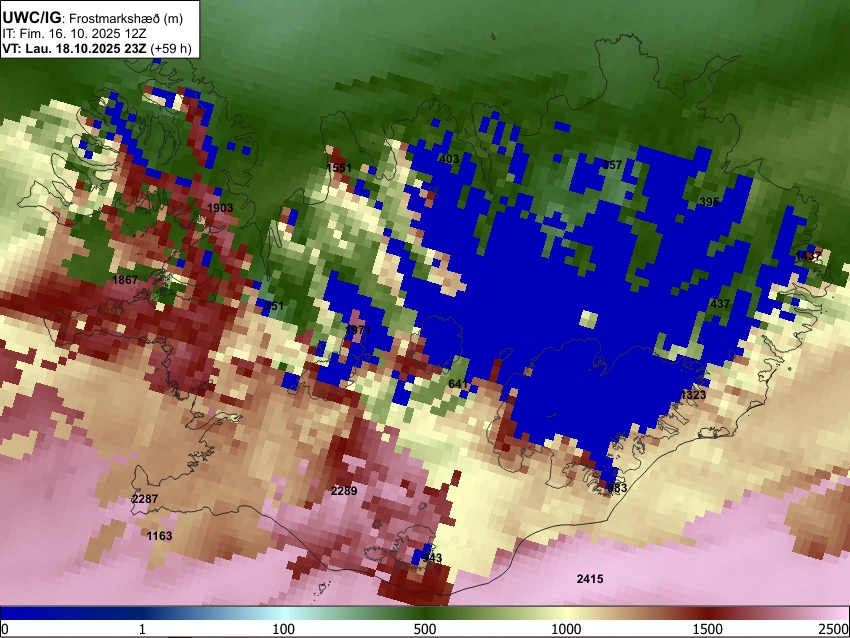This screenshot has height=638, width=850.
Task: Select the IT: Fim. 16. 10. 2025 12Z line
Action: 74,34
